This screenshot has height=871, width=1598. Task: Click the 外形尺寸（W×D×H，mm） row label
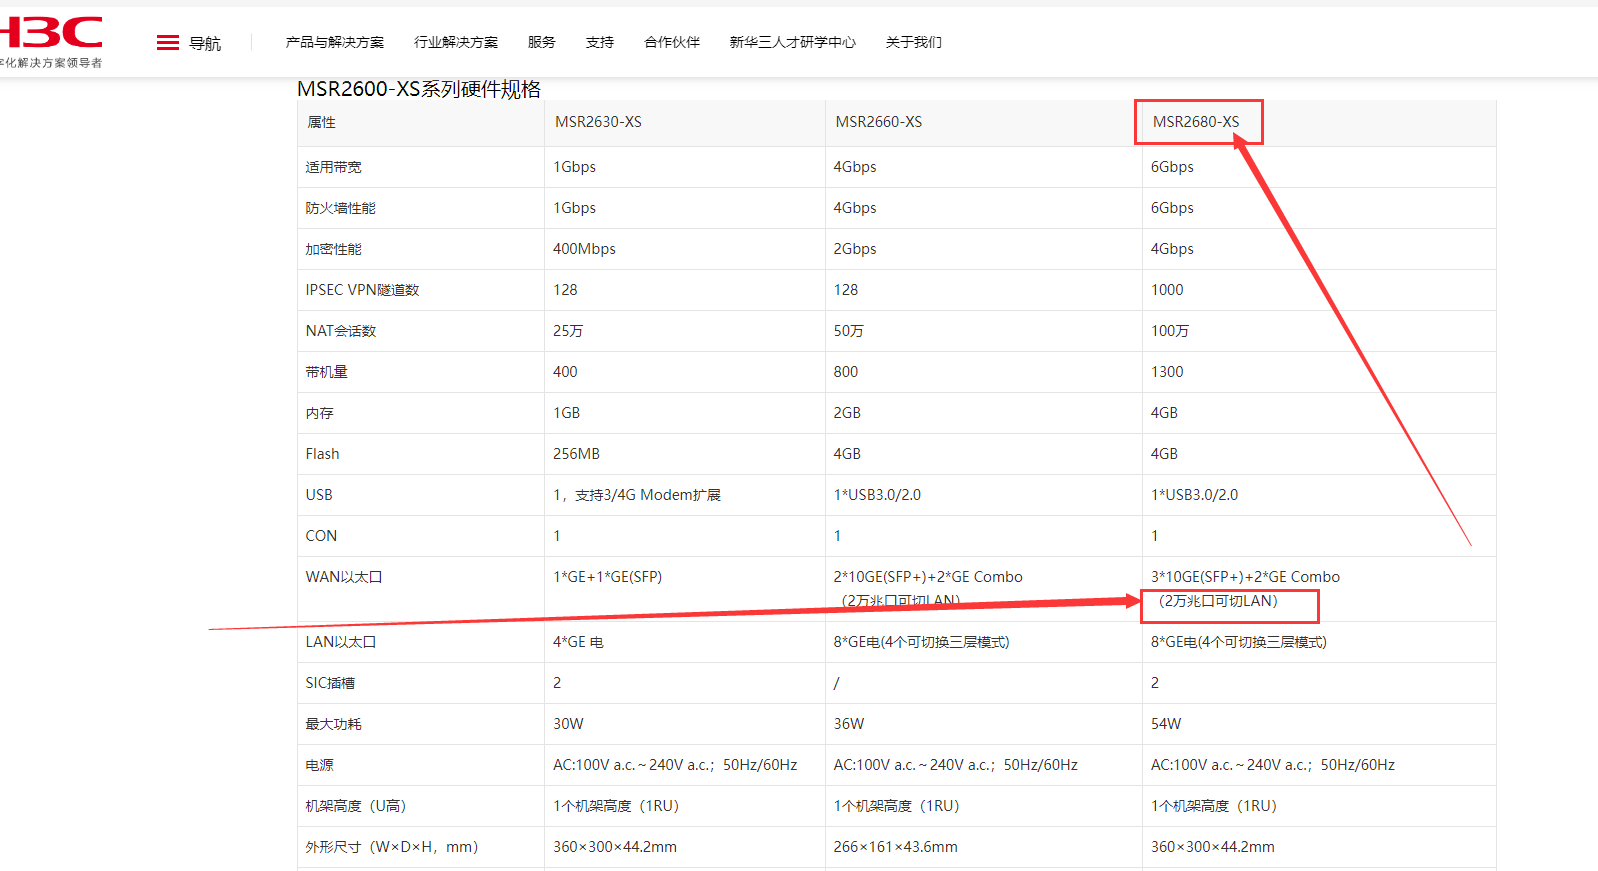pos(392,847)
